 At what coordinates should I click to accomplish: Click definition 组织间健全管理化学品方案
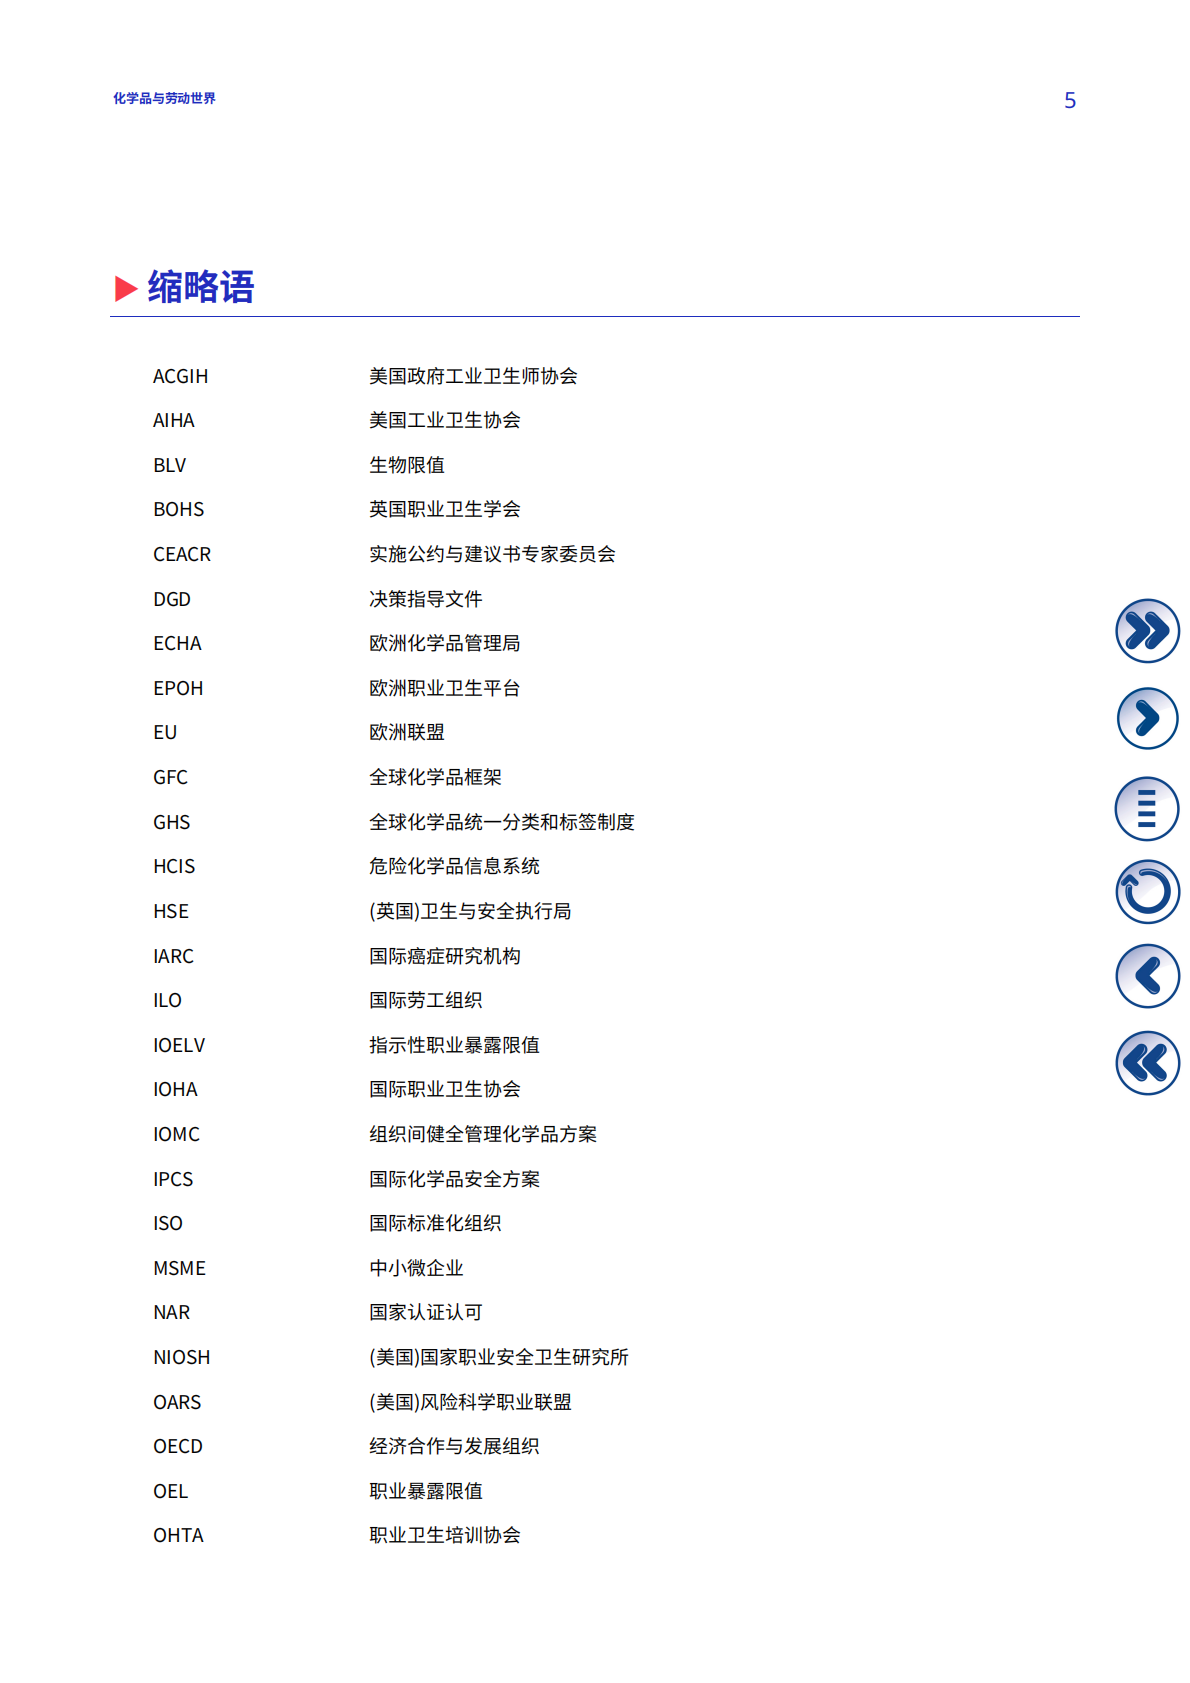coord(483,1134)
